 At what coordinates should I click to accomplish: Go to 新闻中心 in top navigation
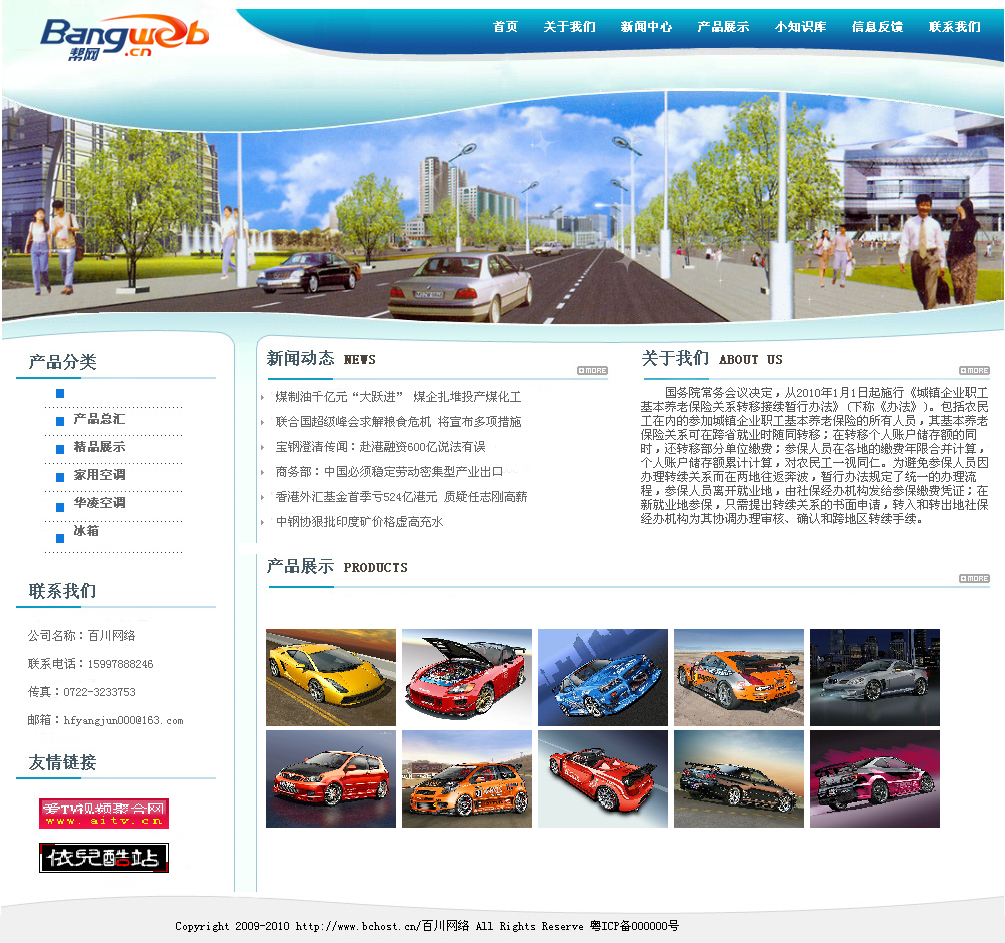(x=646, y=27)
